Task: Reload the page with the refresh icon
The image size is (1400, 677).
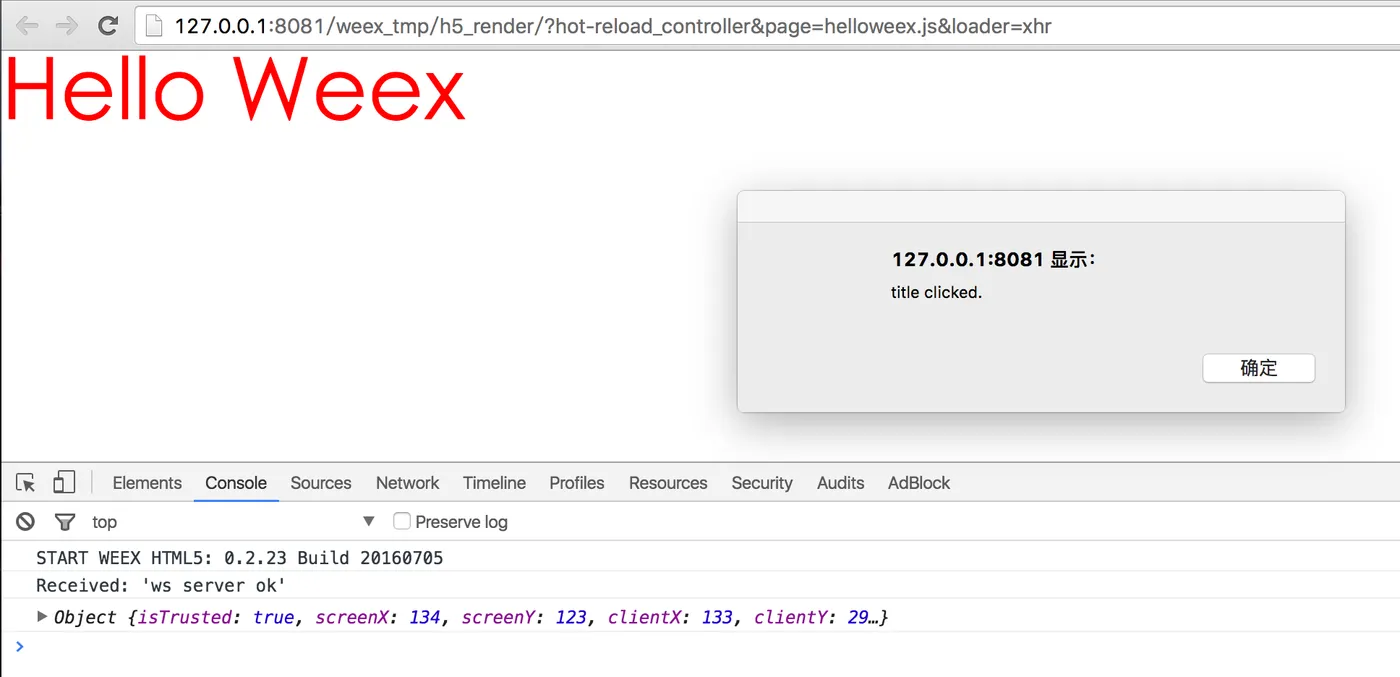Action: (108, 26)
